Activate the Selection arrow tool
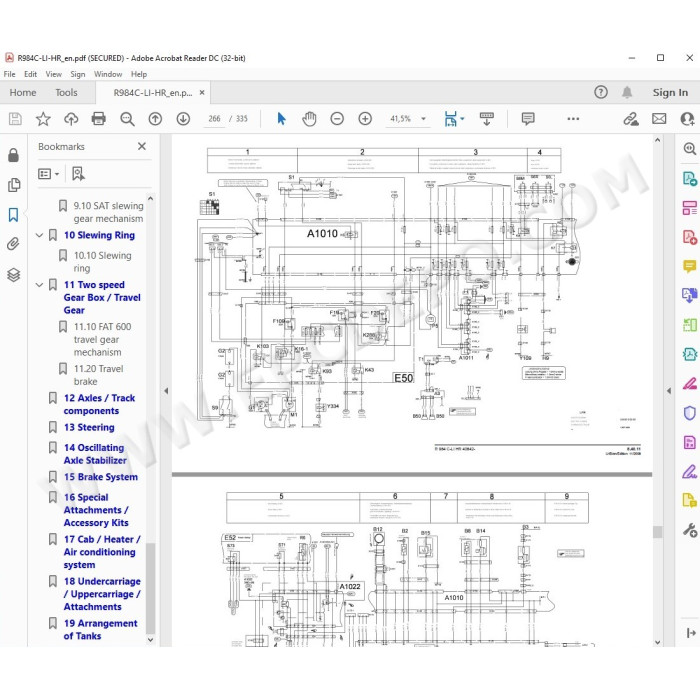The height and width of the screenshot is (700, 700). [281, 119]
